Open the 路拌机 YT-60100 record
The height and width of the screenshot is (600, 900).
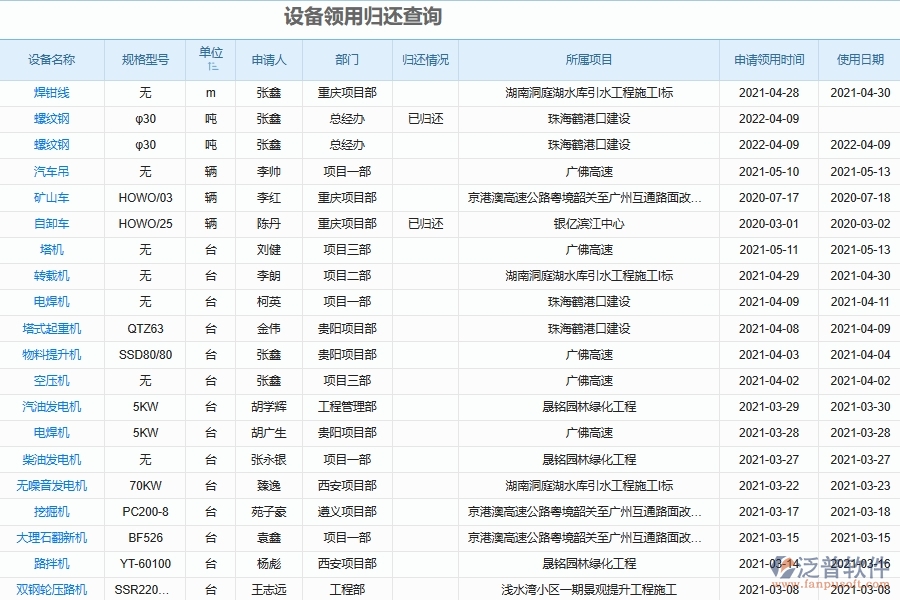pos(52,563)
